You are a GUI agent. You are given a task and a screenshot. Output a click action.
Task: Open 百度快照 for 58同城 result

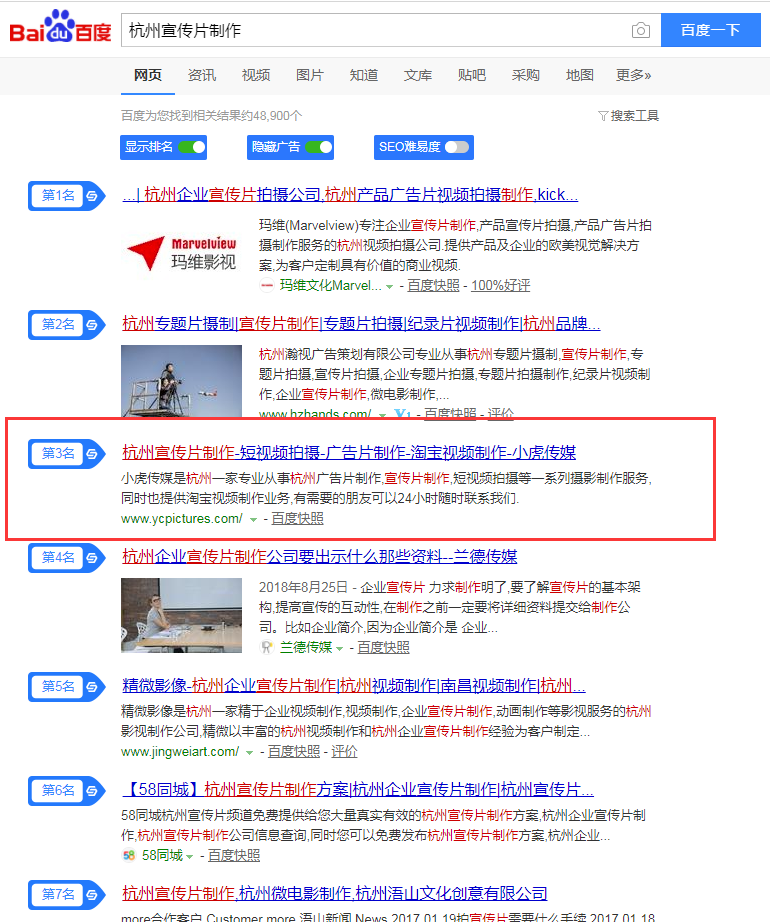pos(234,856)
